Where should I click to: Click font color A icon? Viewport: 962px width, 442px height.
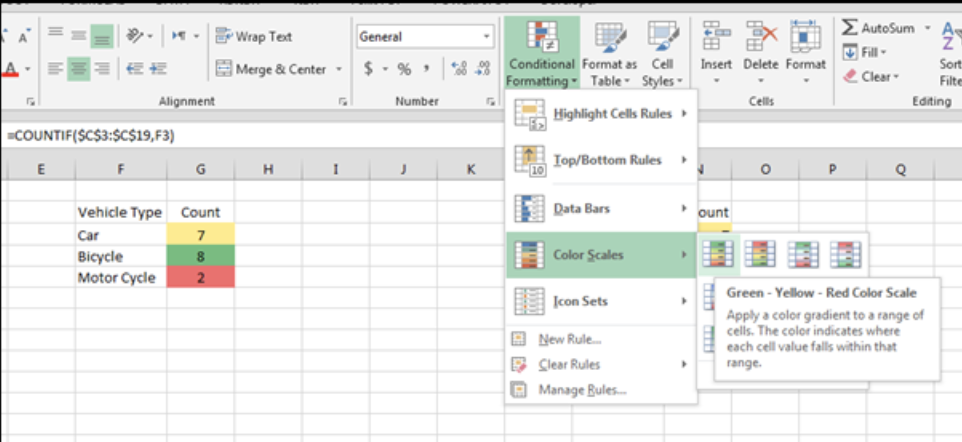[x=12, y=69]
